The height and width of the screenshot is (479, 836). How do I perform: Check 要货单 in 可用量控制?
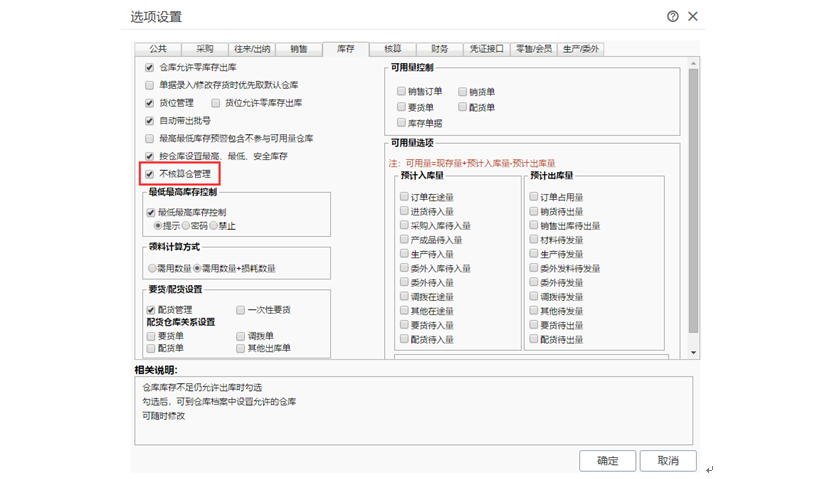click(x=401, y=107)
